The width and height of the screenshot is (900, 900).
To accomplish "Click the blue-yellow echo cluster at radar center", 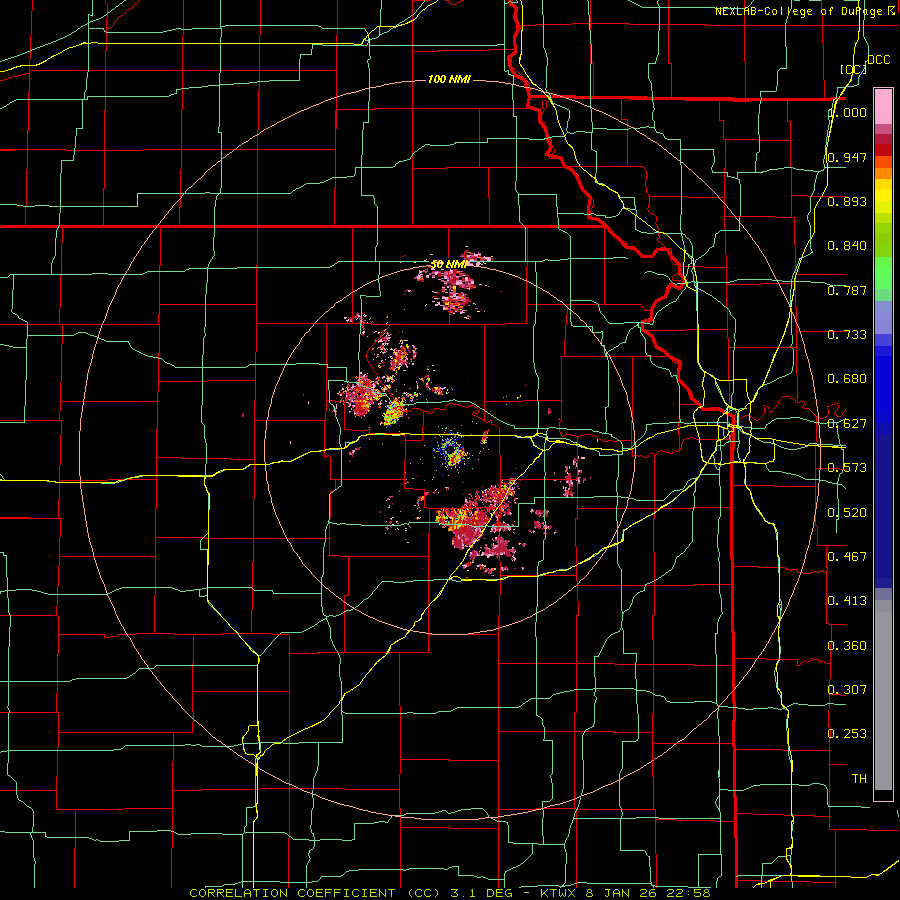I will point(451,451).
